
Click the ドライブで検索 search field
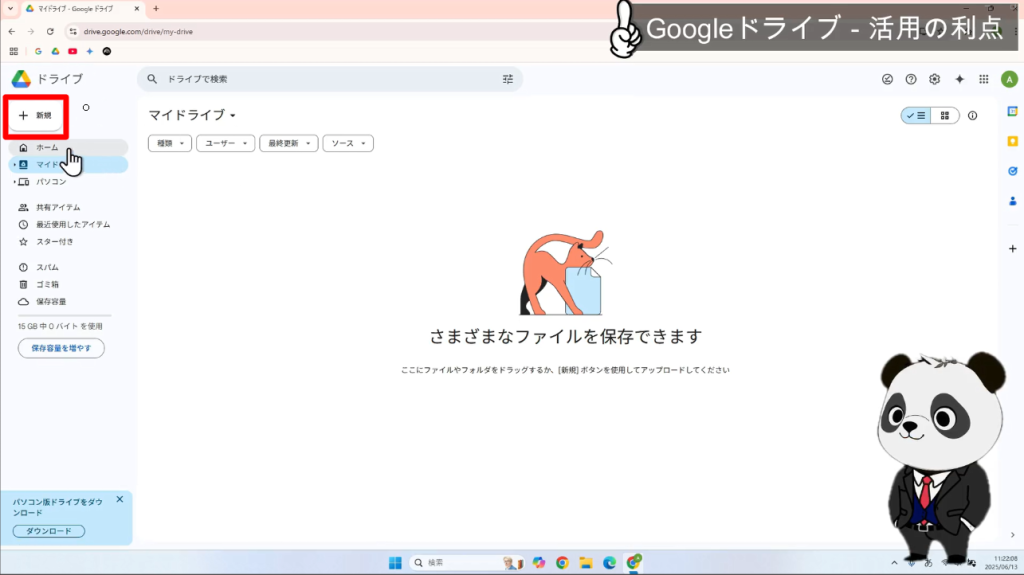330,79
